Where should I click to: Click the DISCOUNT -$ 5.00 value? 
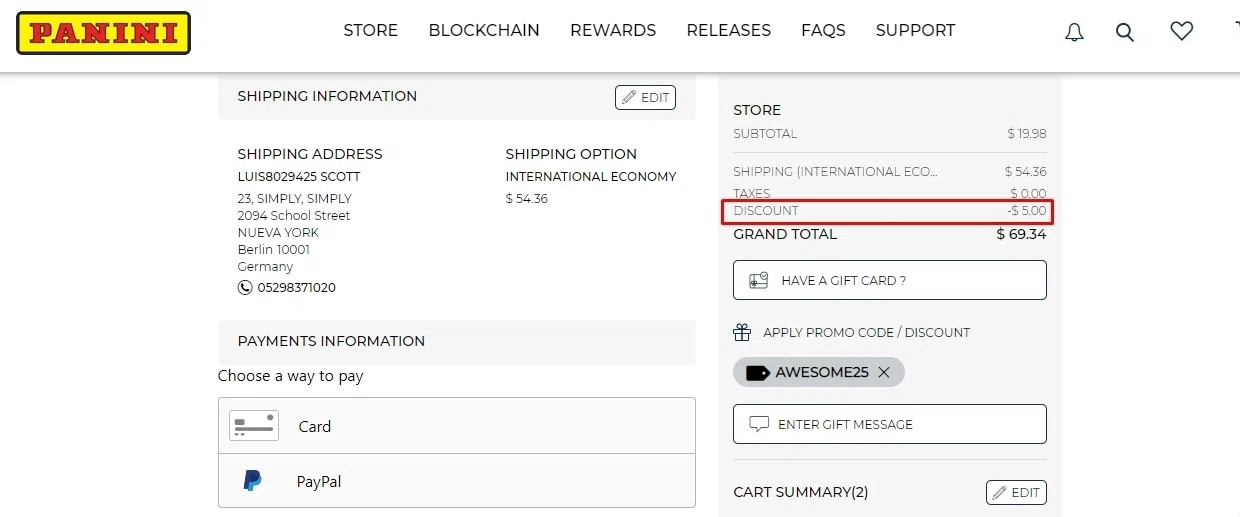point(1026,211)
